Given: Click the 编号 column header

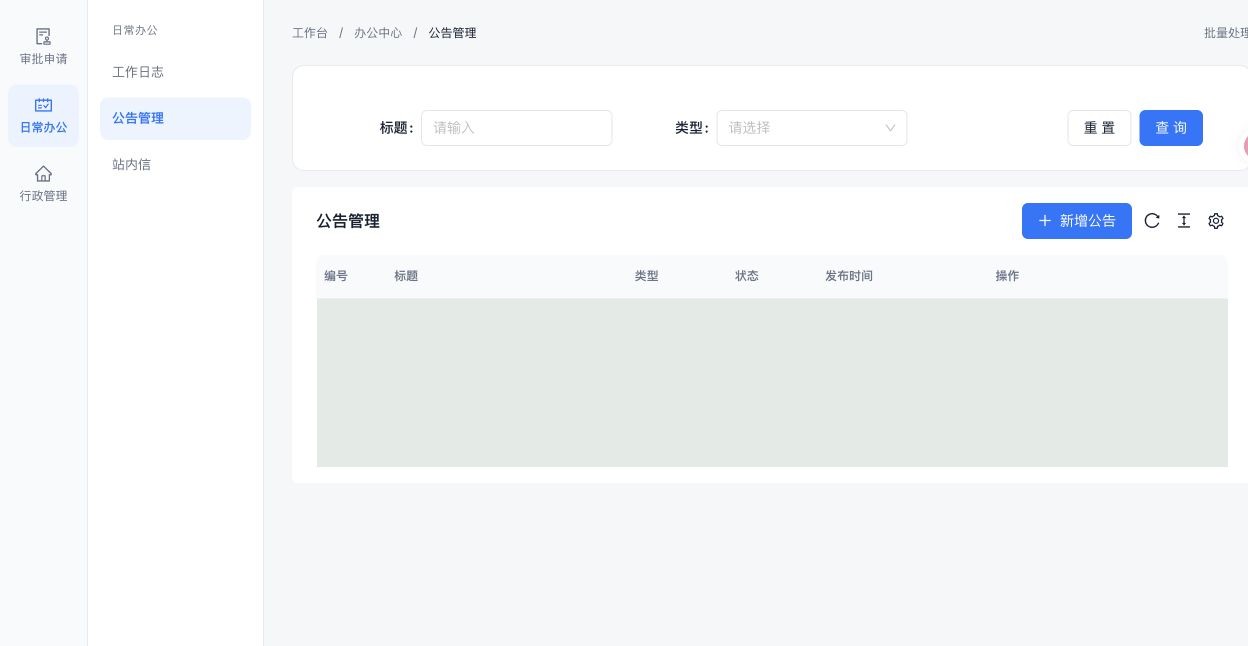Looking at the screenshot, I should pyautogui.click(x=336, y=276).
